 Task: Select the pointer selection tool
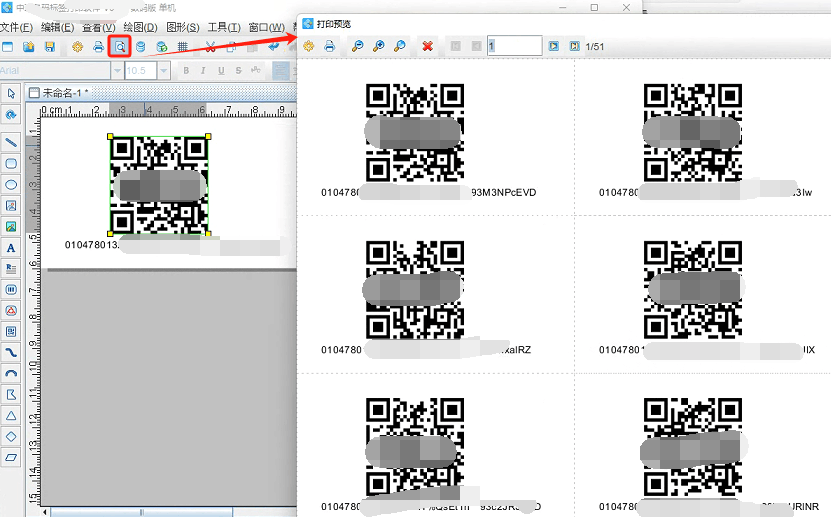pos(11,94)
